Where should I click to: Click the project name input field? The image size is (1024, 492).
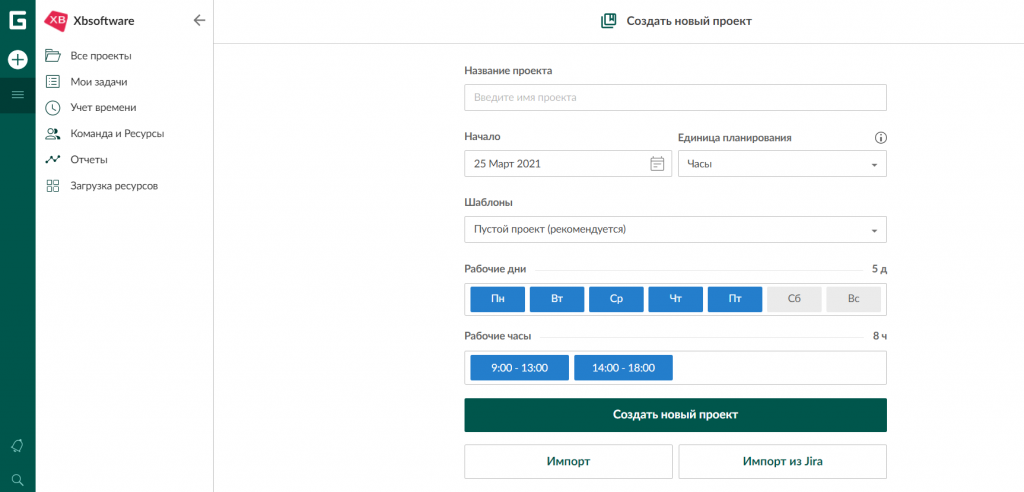(x=675, y=98)
